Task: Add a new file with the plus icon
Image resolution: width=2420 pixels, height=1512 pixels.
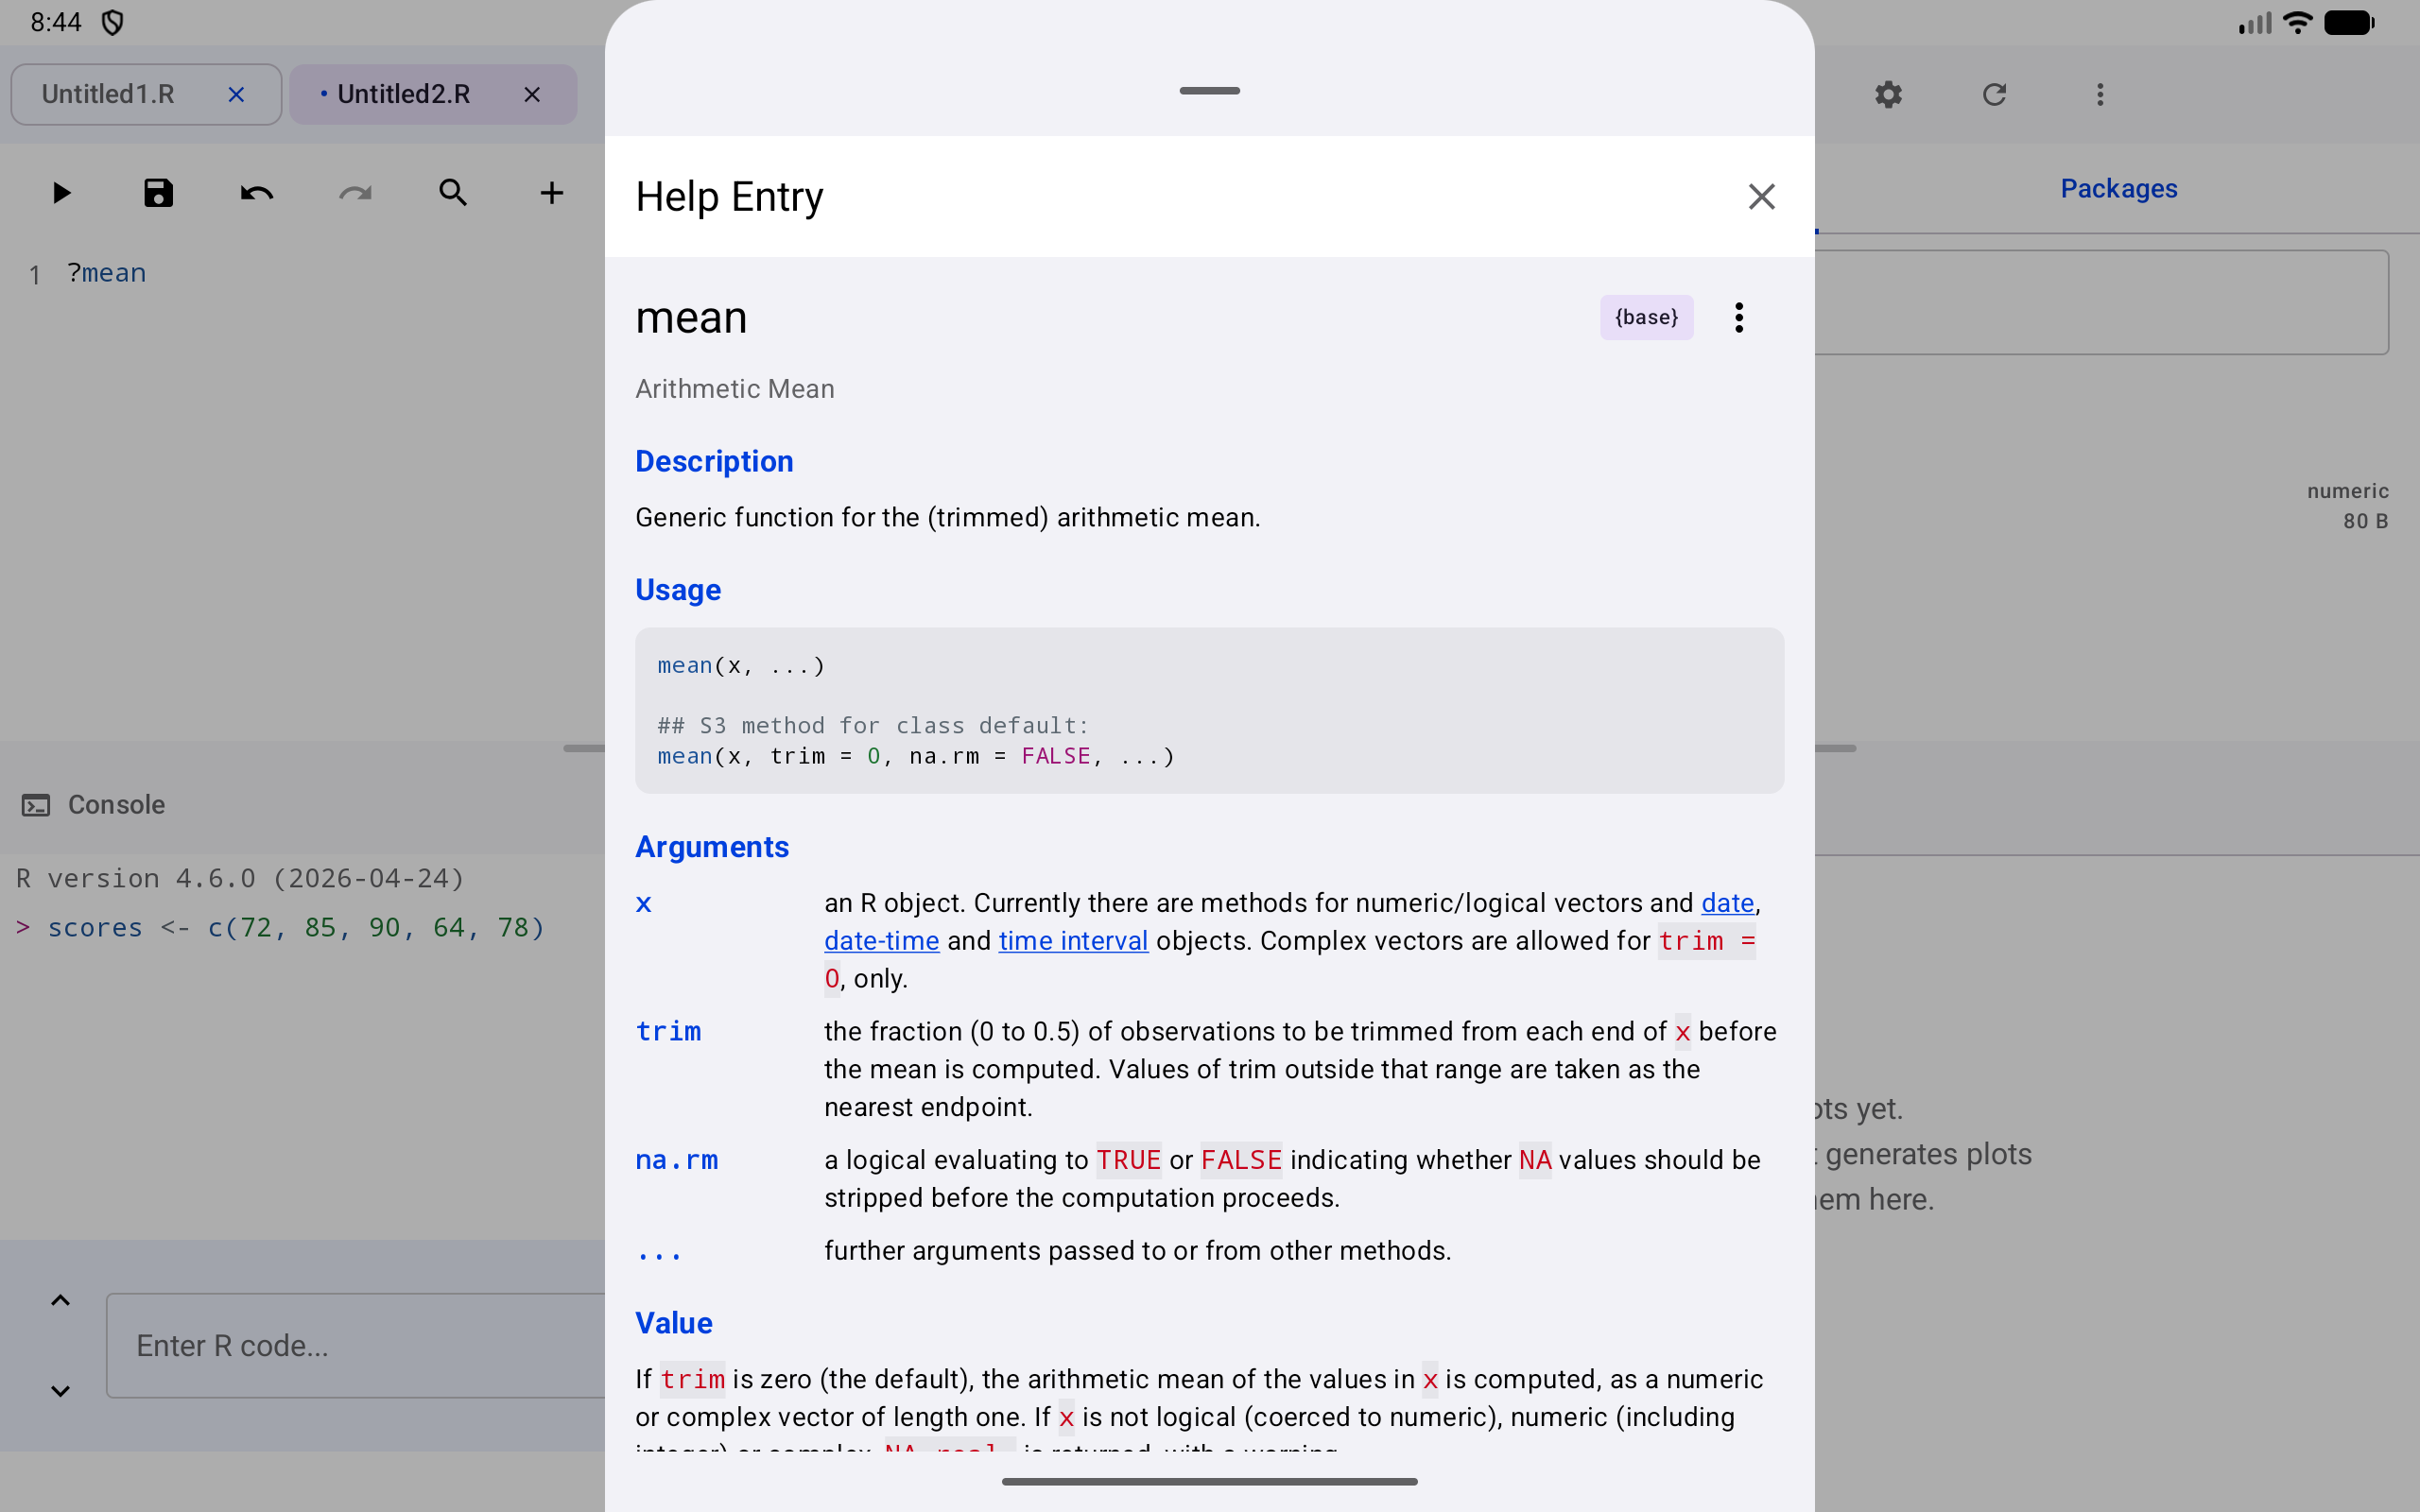Action: [x=551, y=192]
